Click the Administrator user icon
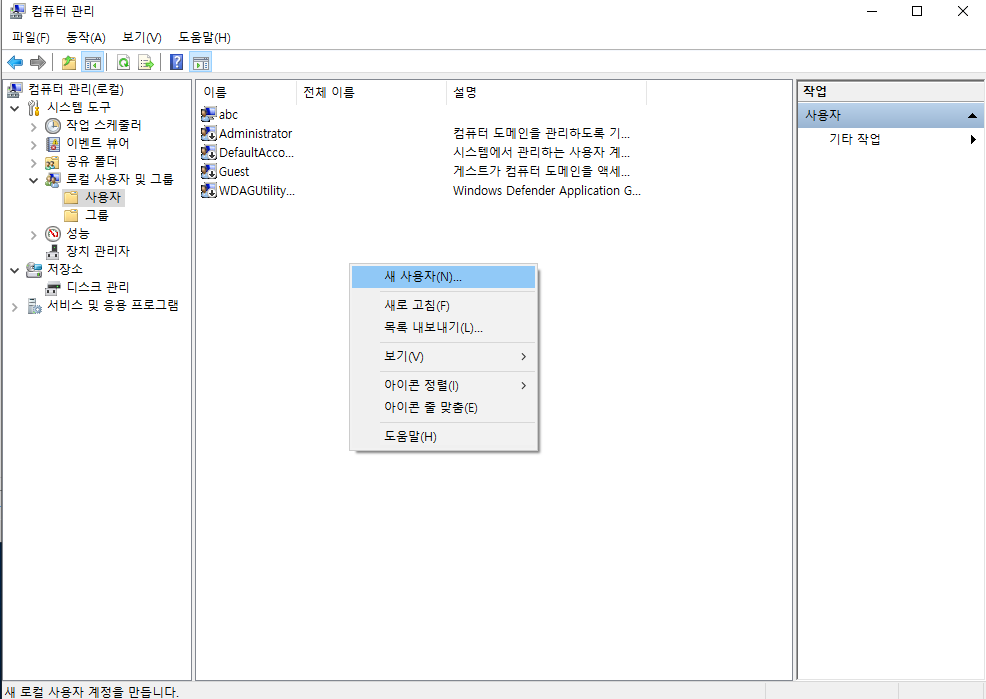This screenshot has height=699, width=986. tap(208, 133)
